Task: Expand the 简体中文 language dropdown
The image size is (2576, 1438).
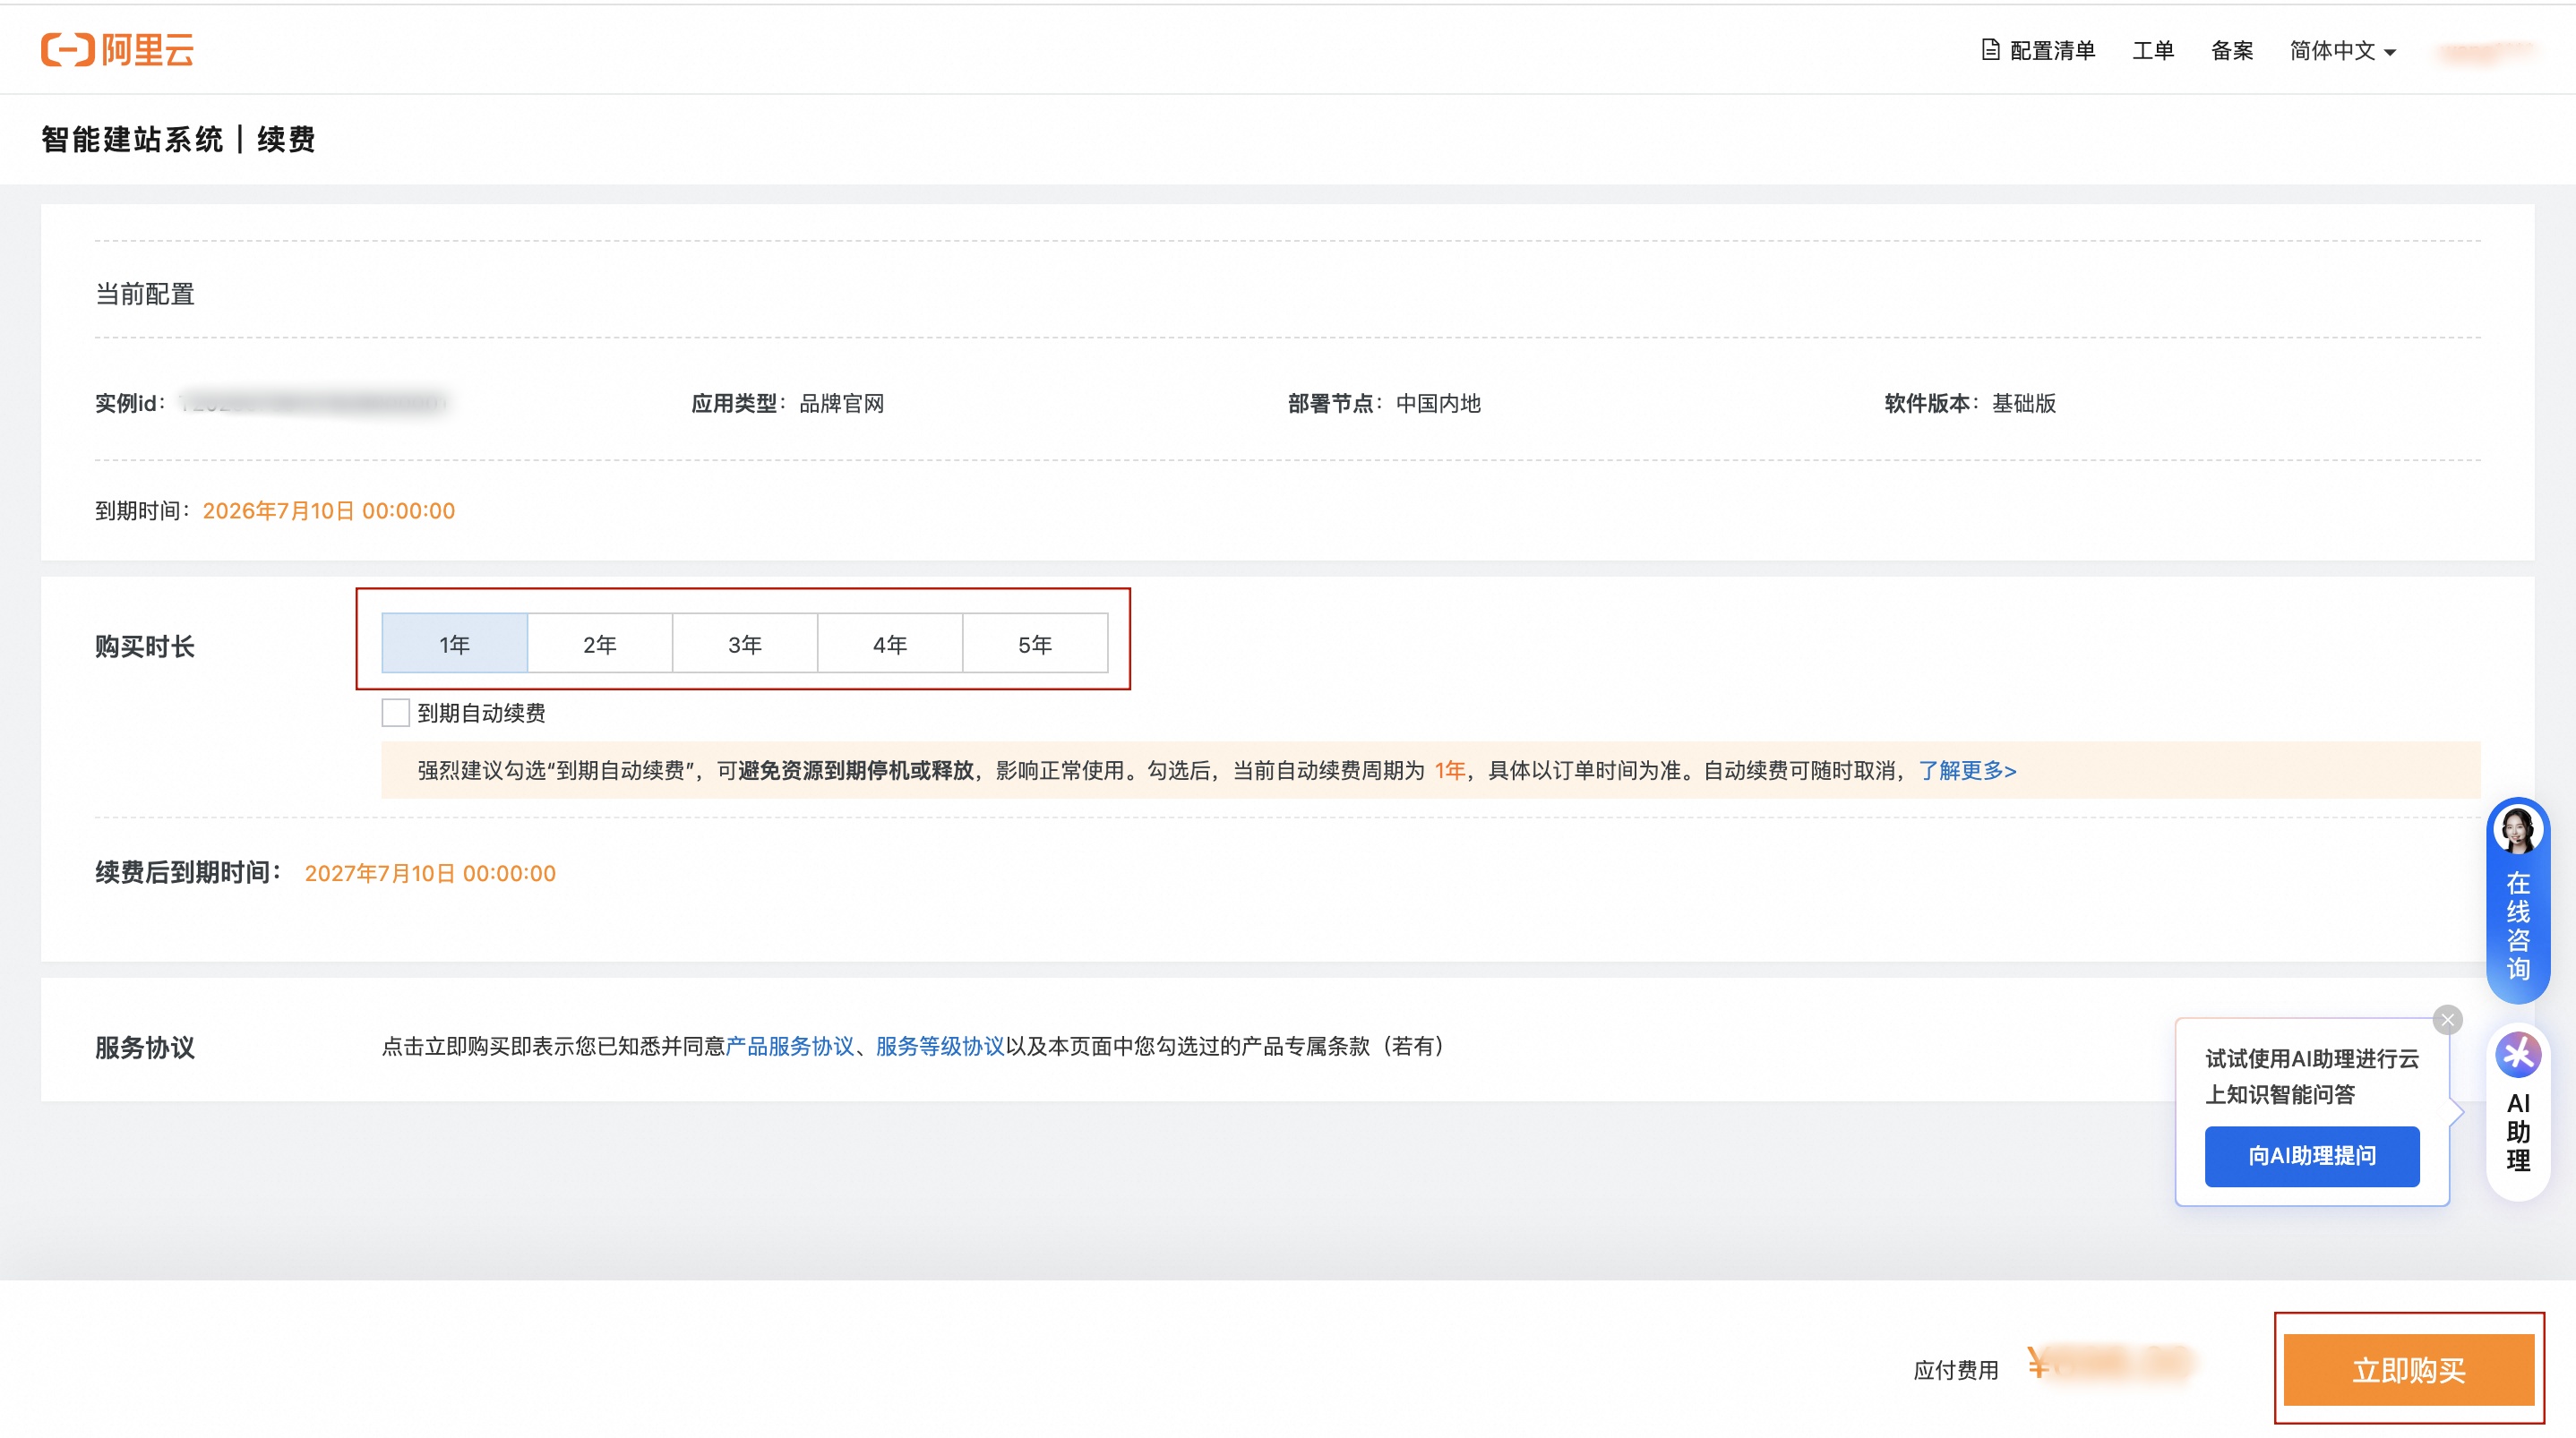Action: [2343, 50]
